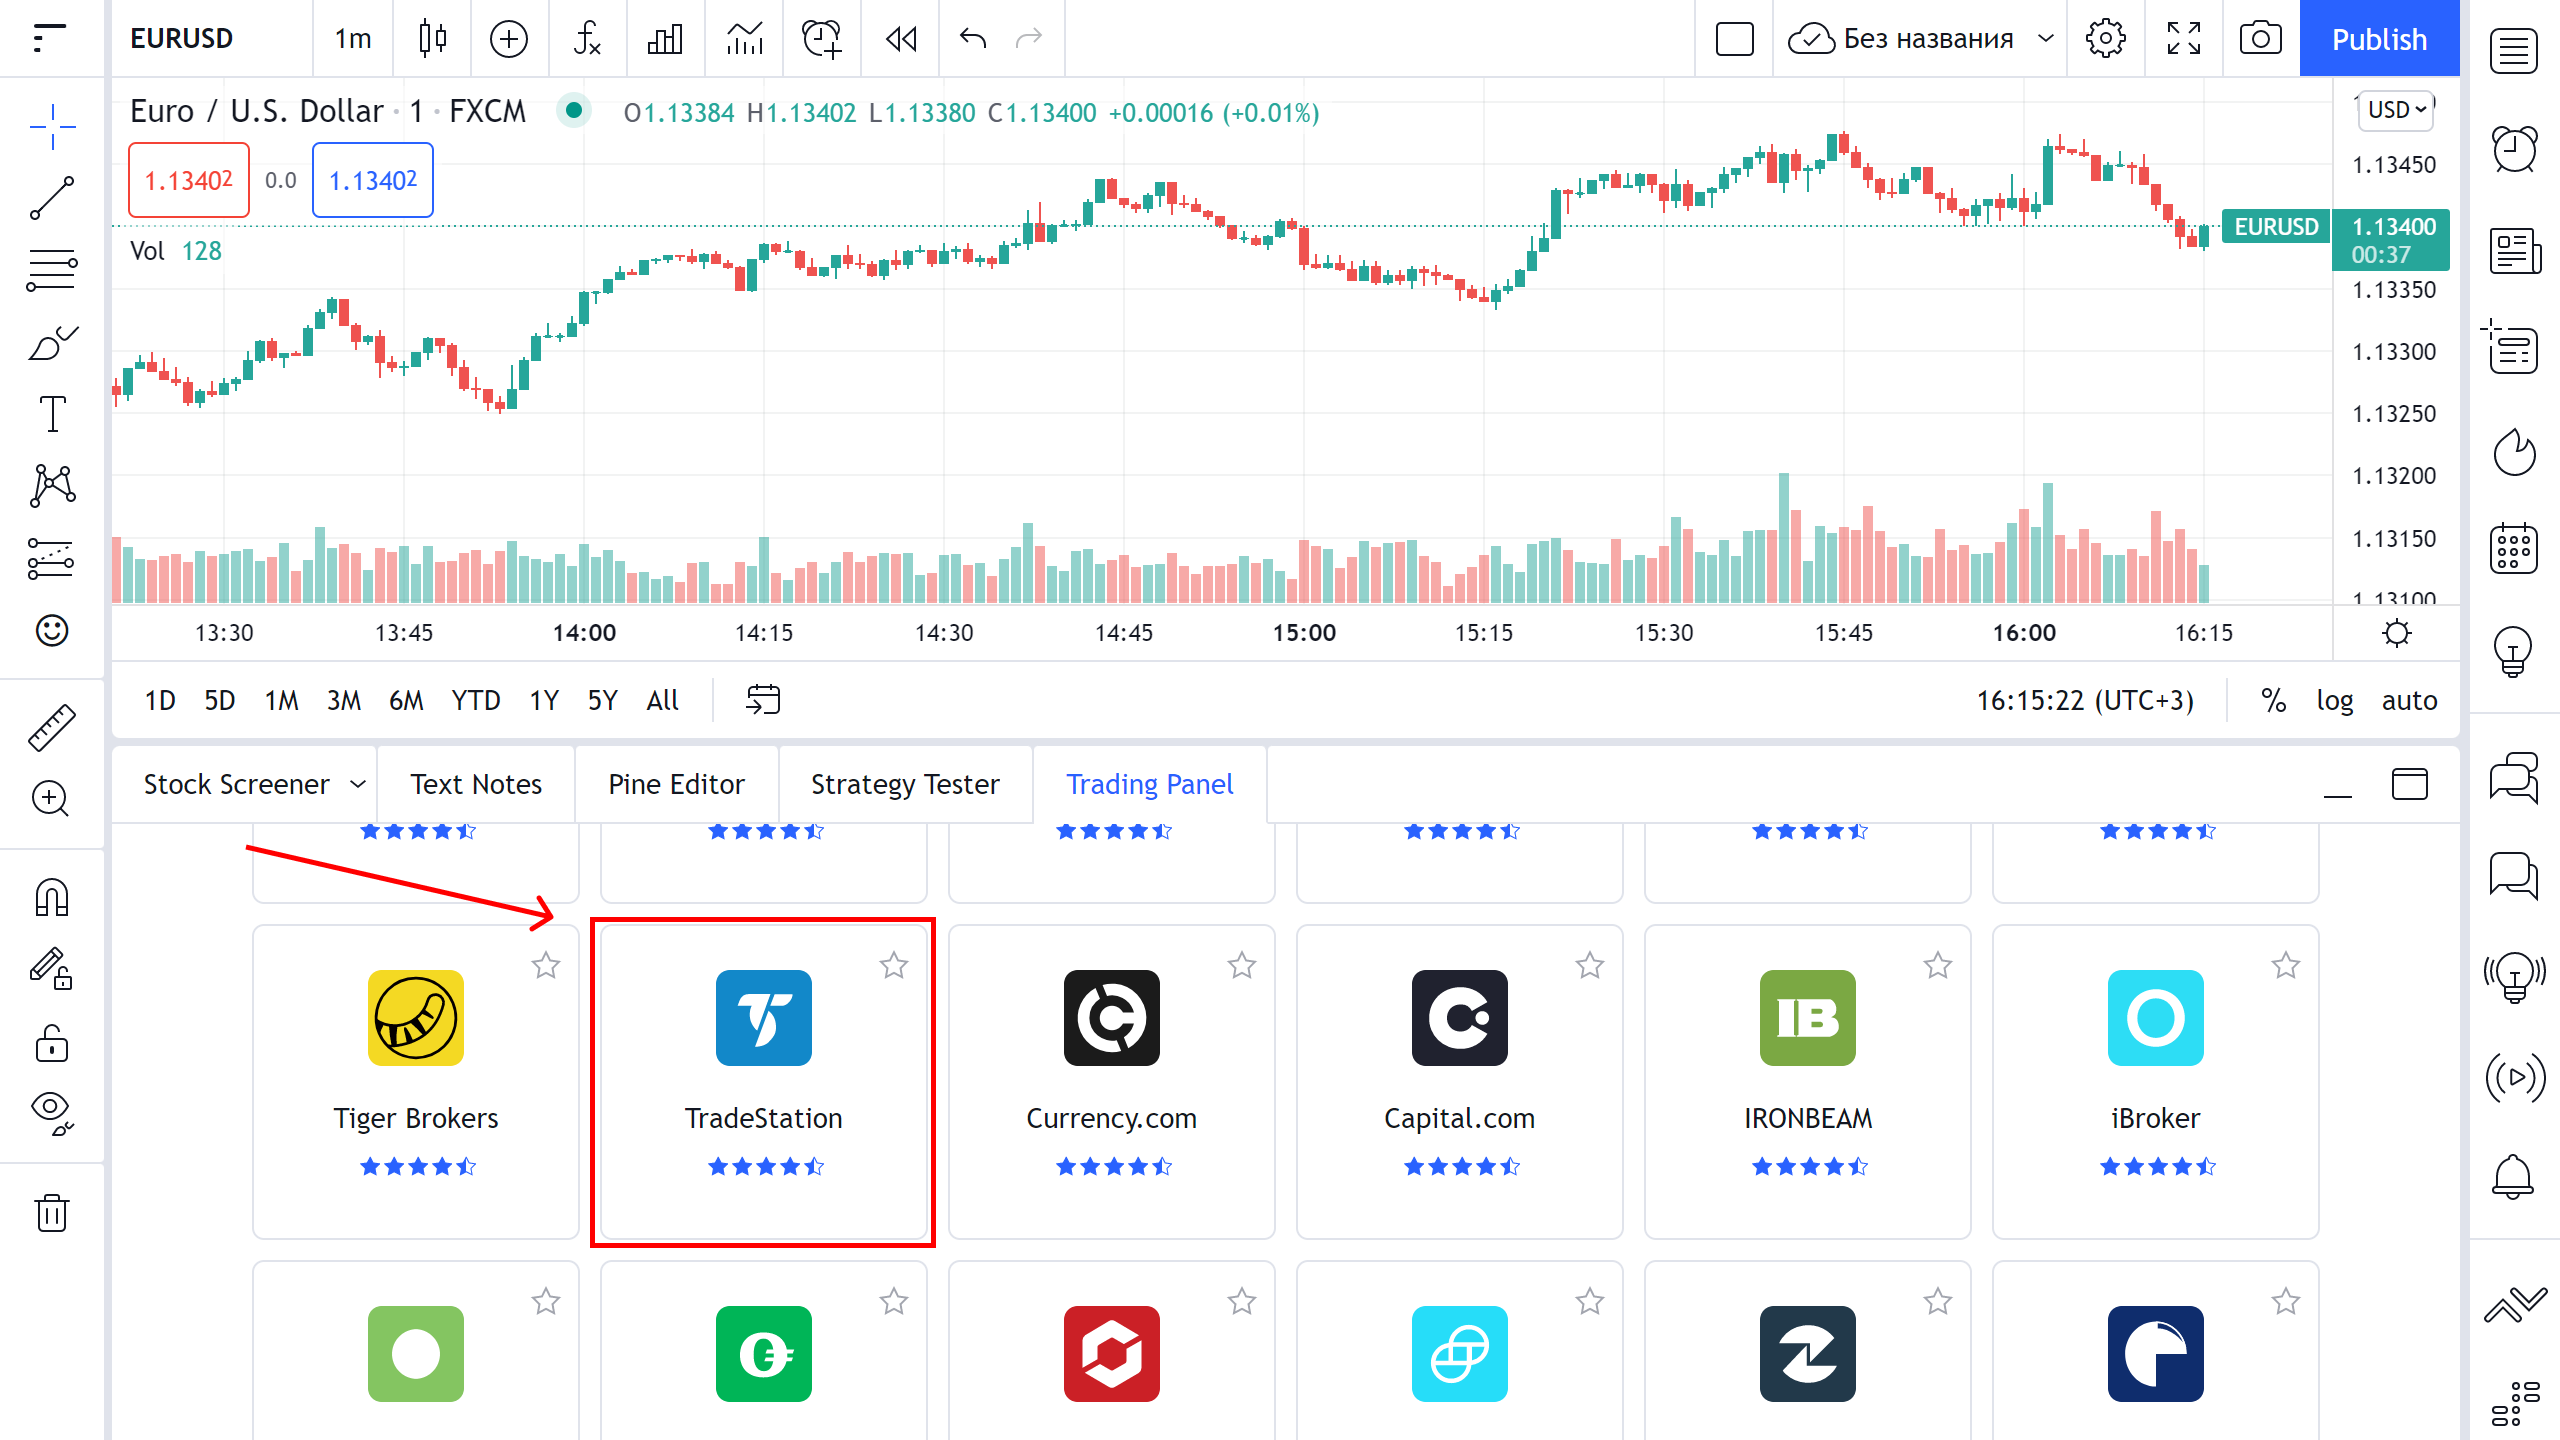Toggle log scale mode

click(2334, 700)
